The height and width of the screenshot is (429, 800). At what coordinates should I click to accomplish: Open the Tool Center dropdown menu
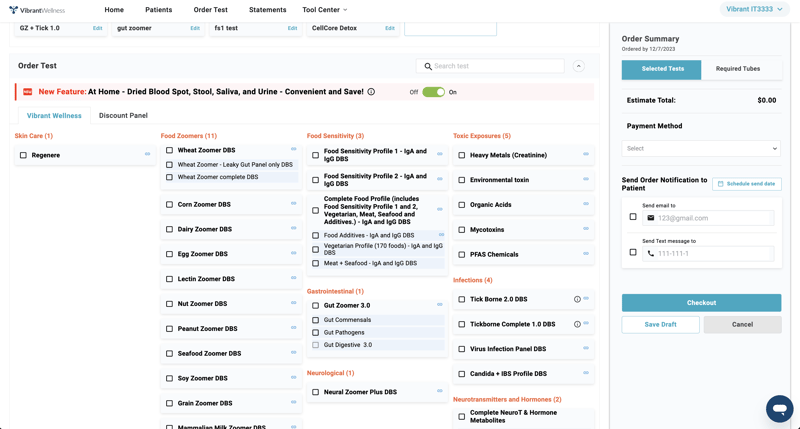324,10
